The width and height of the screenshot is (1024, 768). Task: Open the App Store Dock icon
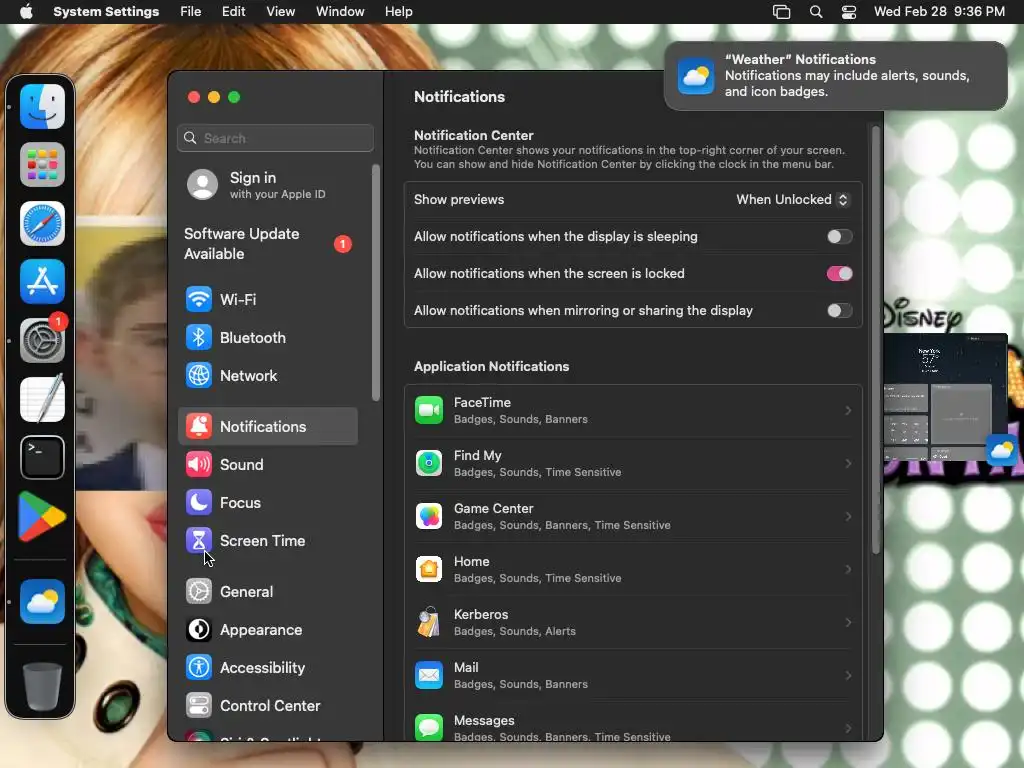[x=42, y=281]
